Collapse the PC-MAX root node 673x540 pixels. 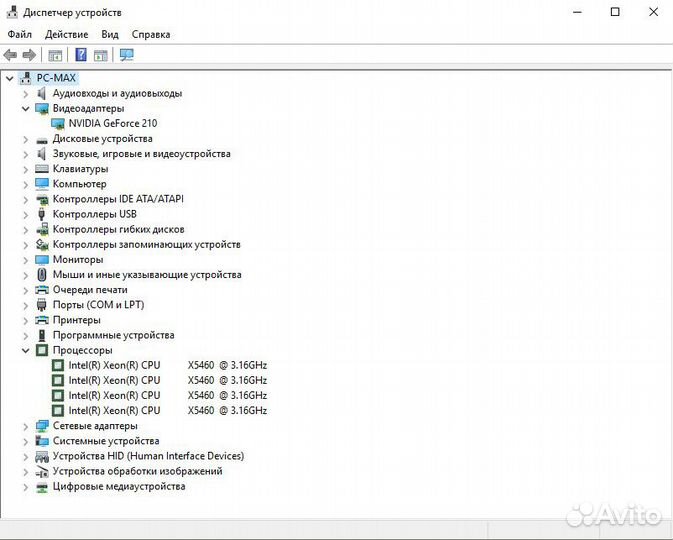[x=9, y=79]
